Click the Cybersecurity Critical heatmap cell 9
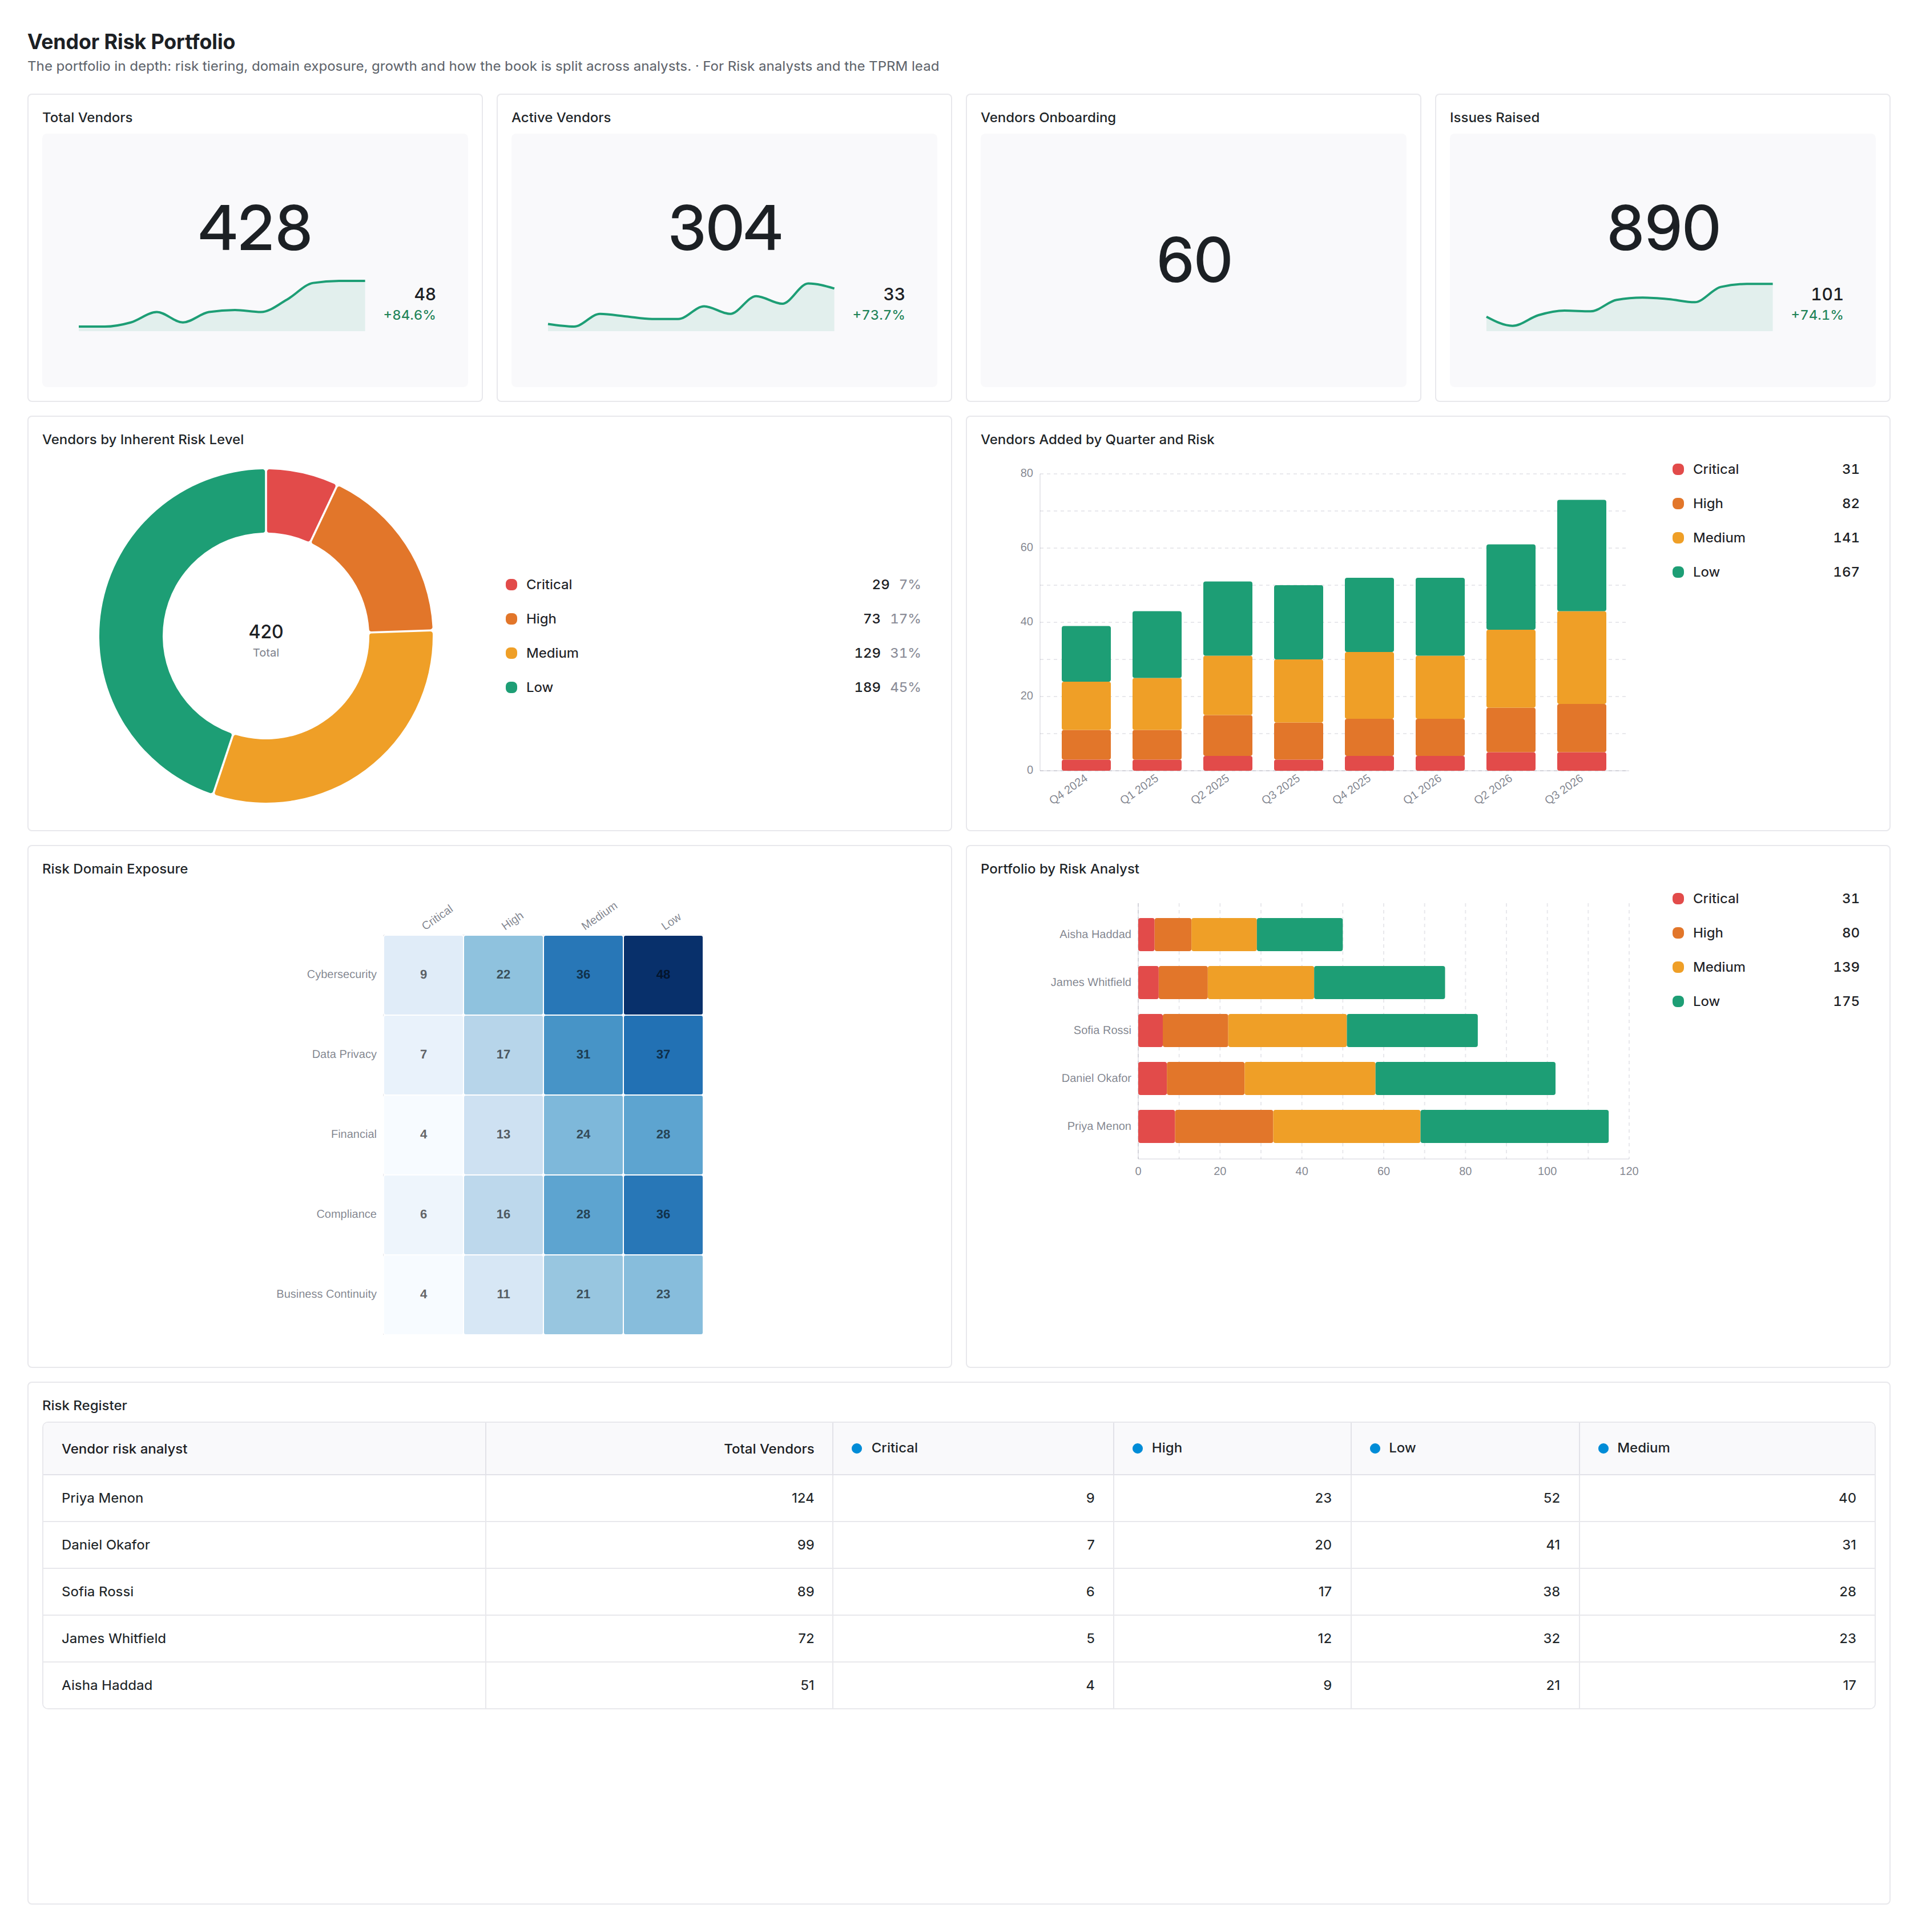The width and height of the screenshot is (1918, 1932). coord(423,975)
